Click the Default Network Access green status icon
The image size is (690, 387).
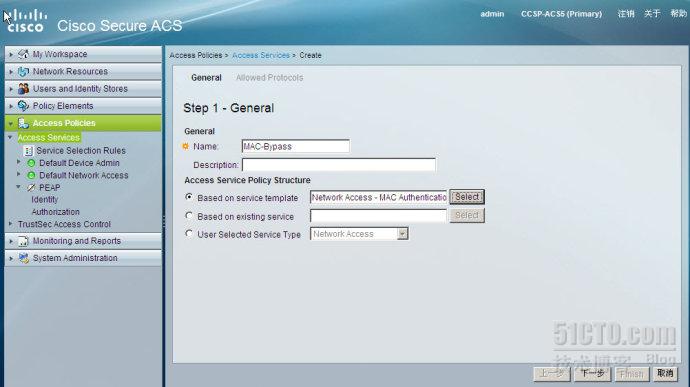31,175
